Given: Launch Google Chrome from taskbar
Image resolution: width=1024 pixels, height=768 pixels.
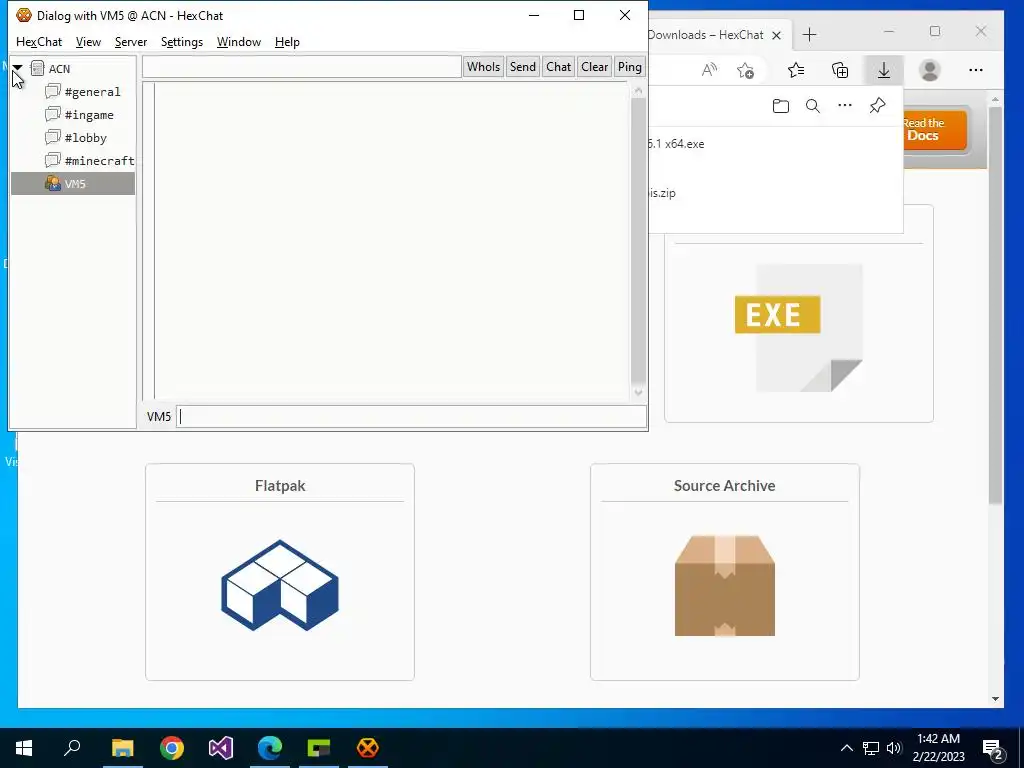Looking at the screenshot, I should [x=172, y=748].
